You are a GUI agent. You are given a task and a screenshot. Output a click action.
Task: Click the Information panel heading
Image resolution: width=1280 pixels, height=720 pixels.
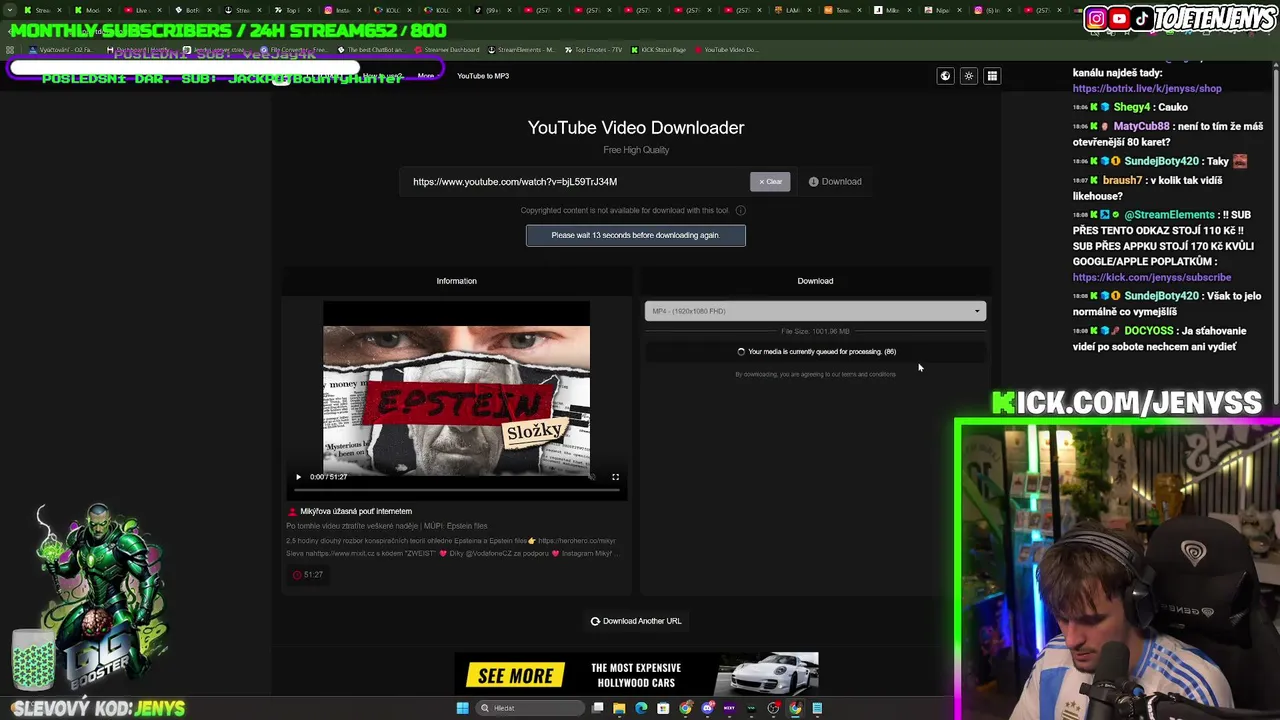pyautogui.click(x=456, y=281)
